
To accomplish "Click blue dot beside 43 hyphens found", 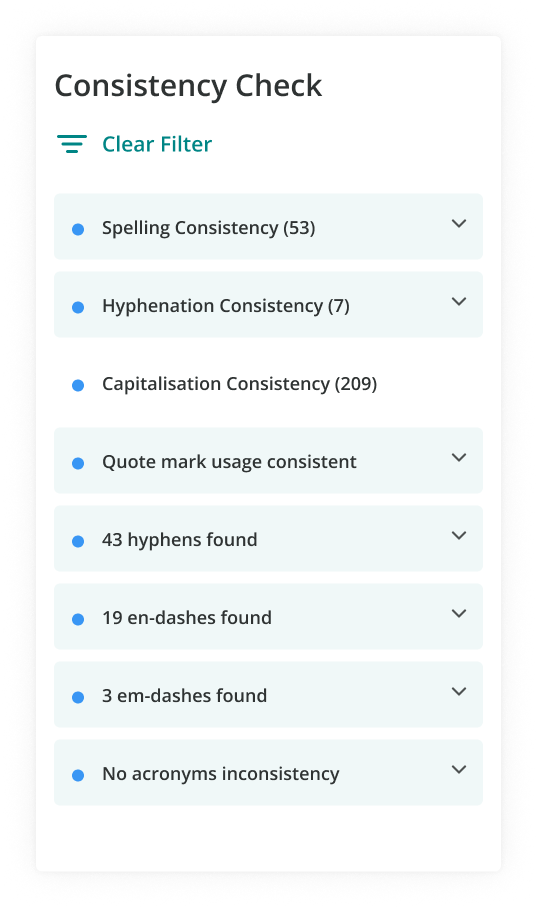I will [x=78, y=541].
